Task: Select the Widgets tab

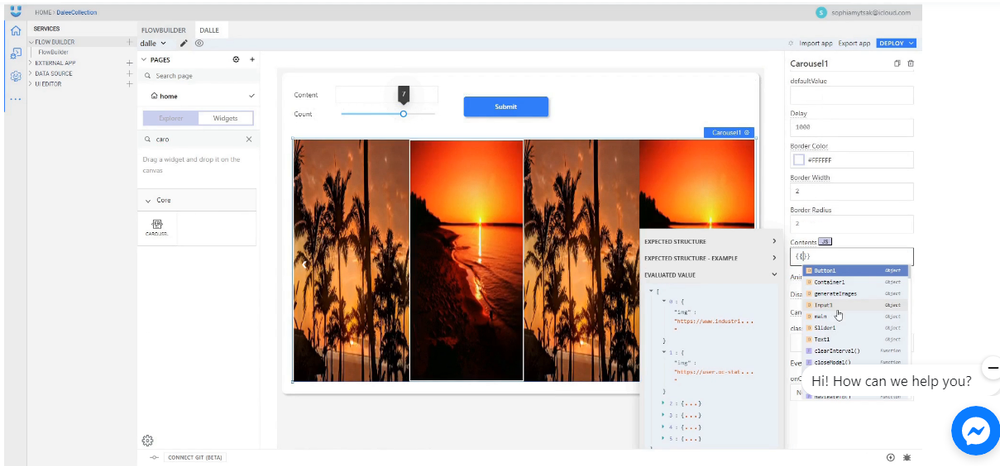Action: pyautogui.click(x=225, y=118)
